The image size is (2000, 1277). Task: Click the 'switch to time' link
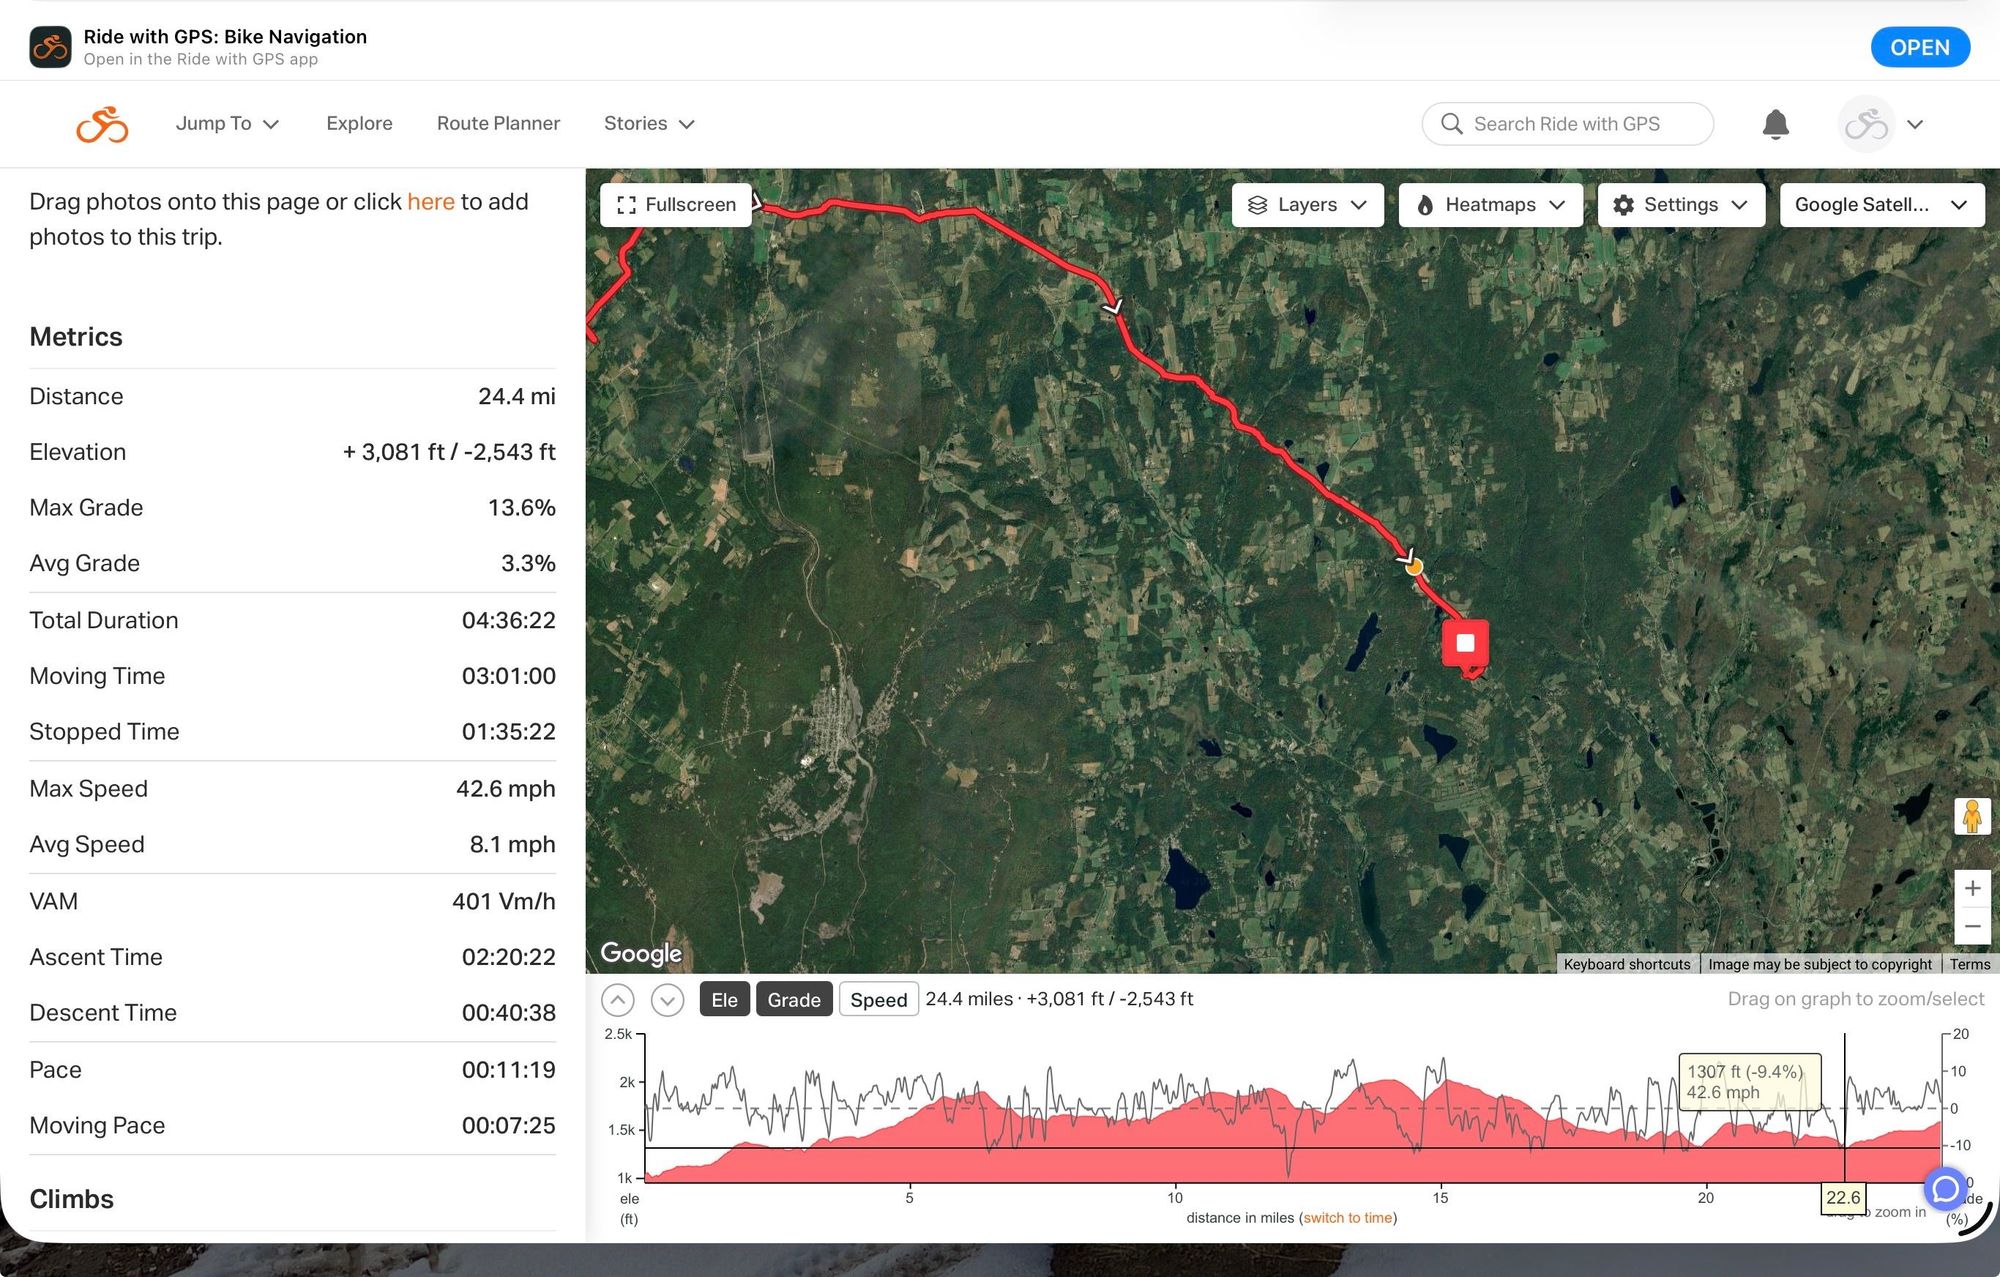(x=1347, y=1218)
